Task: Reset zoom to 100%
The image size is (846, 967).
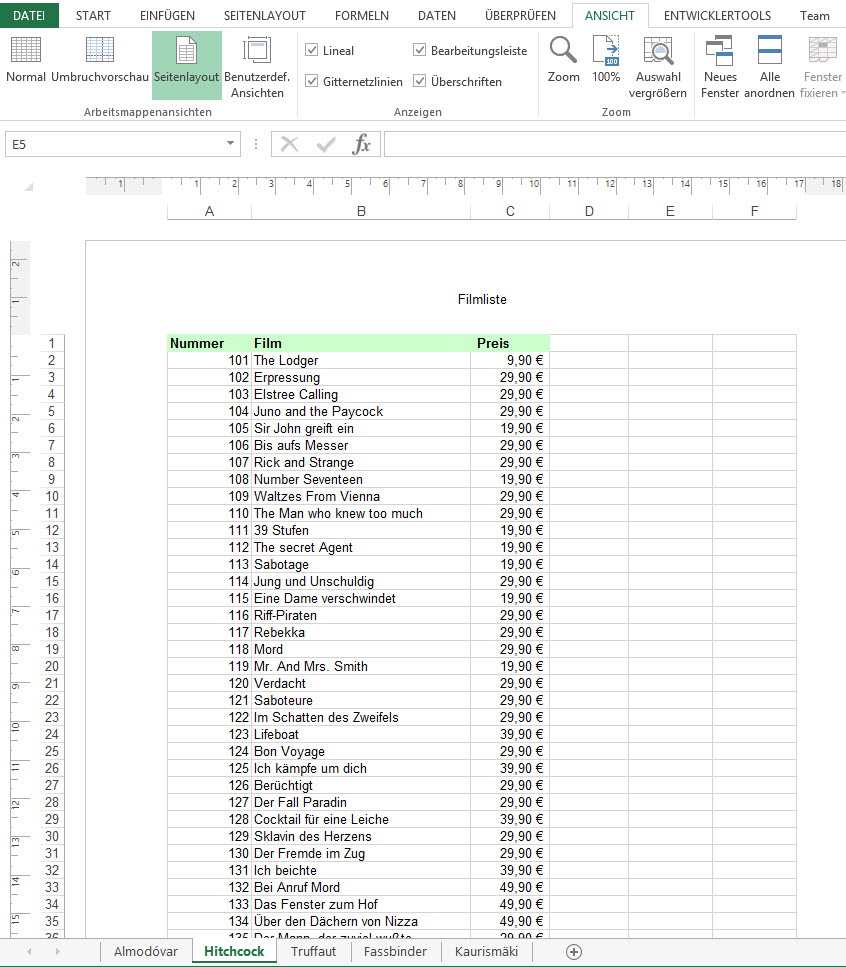Action: [606, 62]
